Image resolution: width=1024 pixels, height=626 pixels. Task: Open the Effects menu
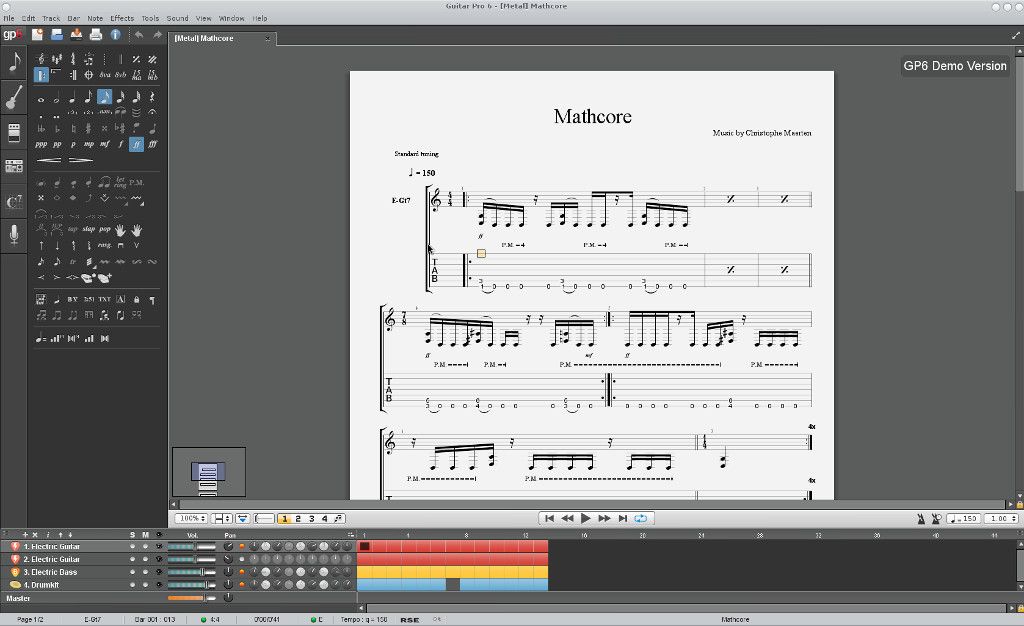(122, 18)
